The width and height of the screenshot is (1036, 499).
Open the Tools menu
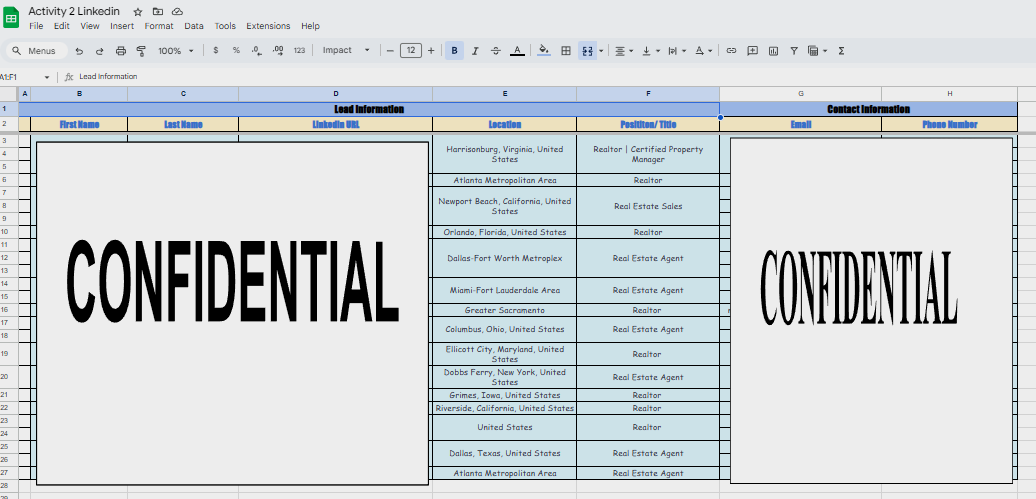[x=225, y=26]
